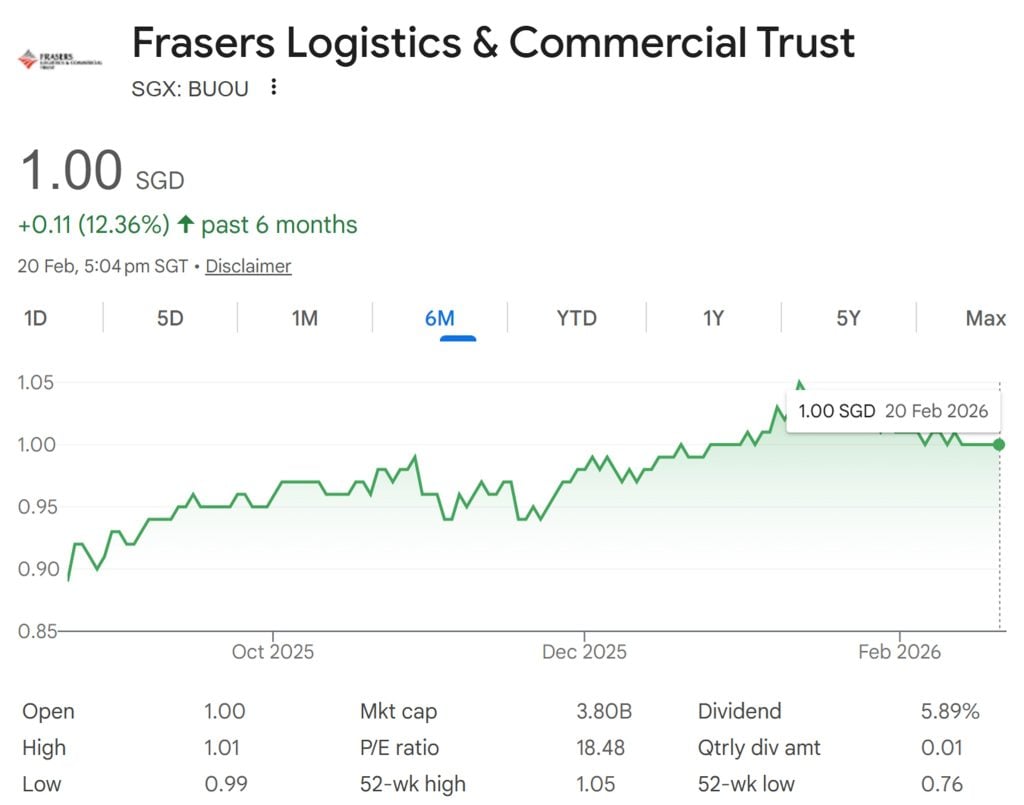The height and width of the screenshot is (805, 1024).
Task: Select the YTD chart range
Action: tap(574, 318)
